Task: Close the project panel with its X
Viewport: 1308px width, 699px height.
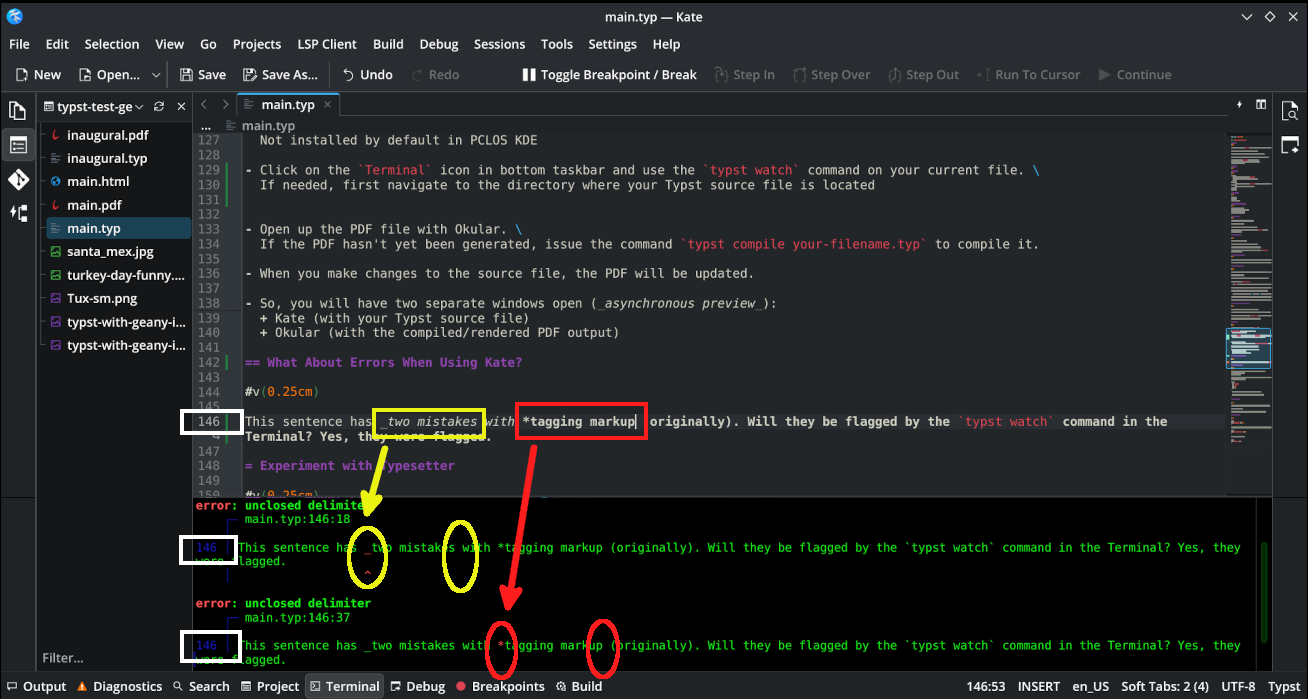Action: point(181,106)
